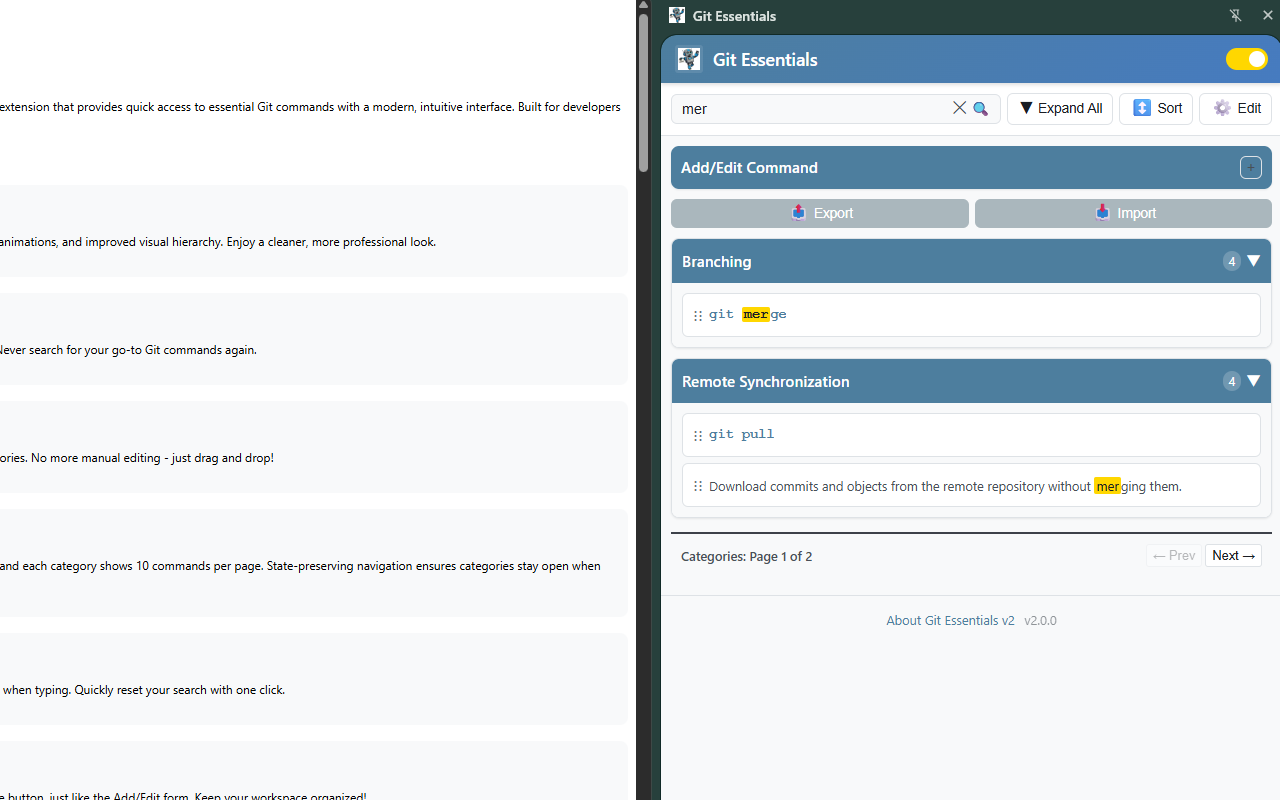Click the Branching category title
Viewport: 1280px width, 800px height.
coord(716,261)
